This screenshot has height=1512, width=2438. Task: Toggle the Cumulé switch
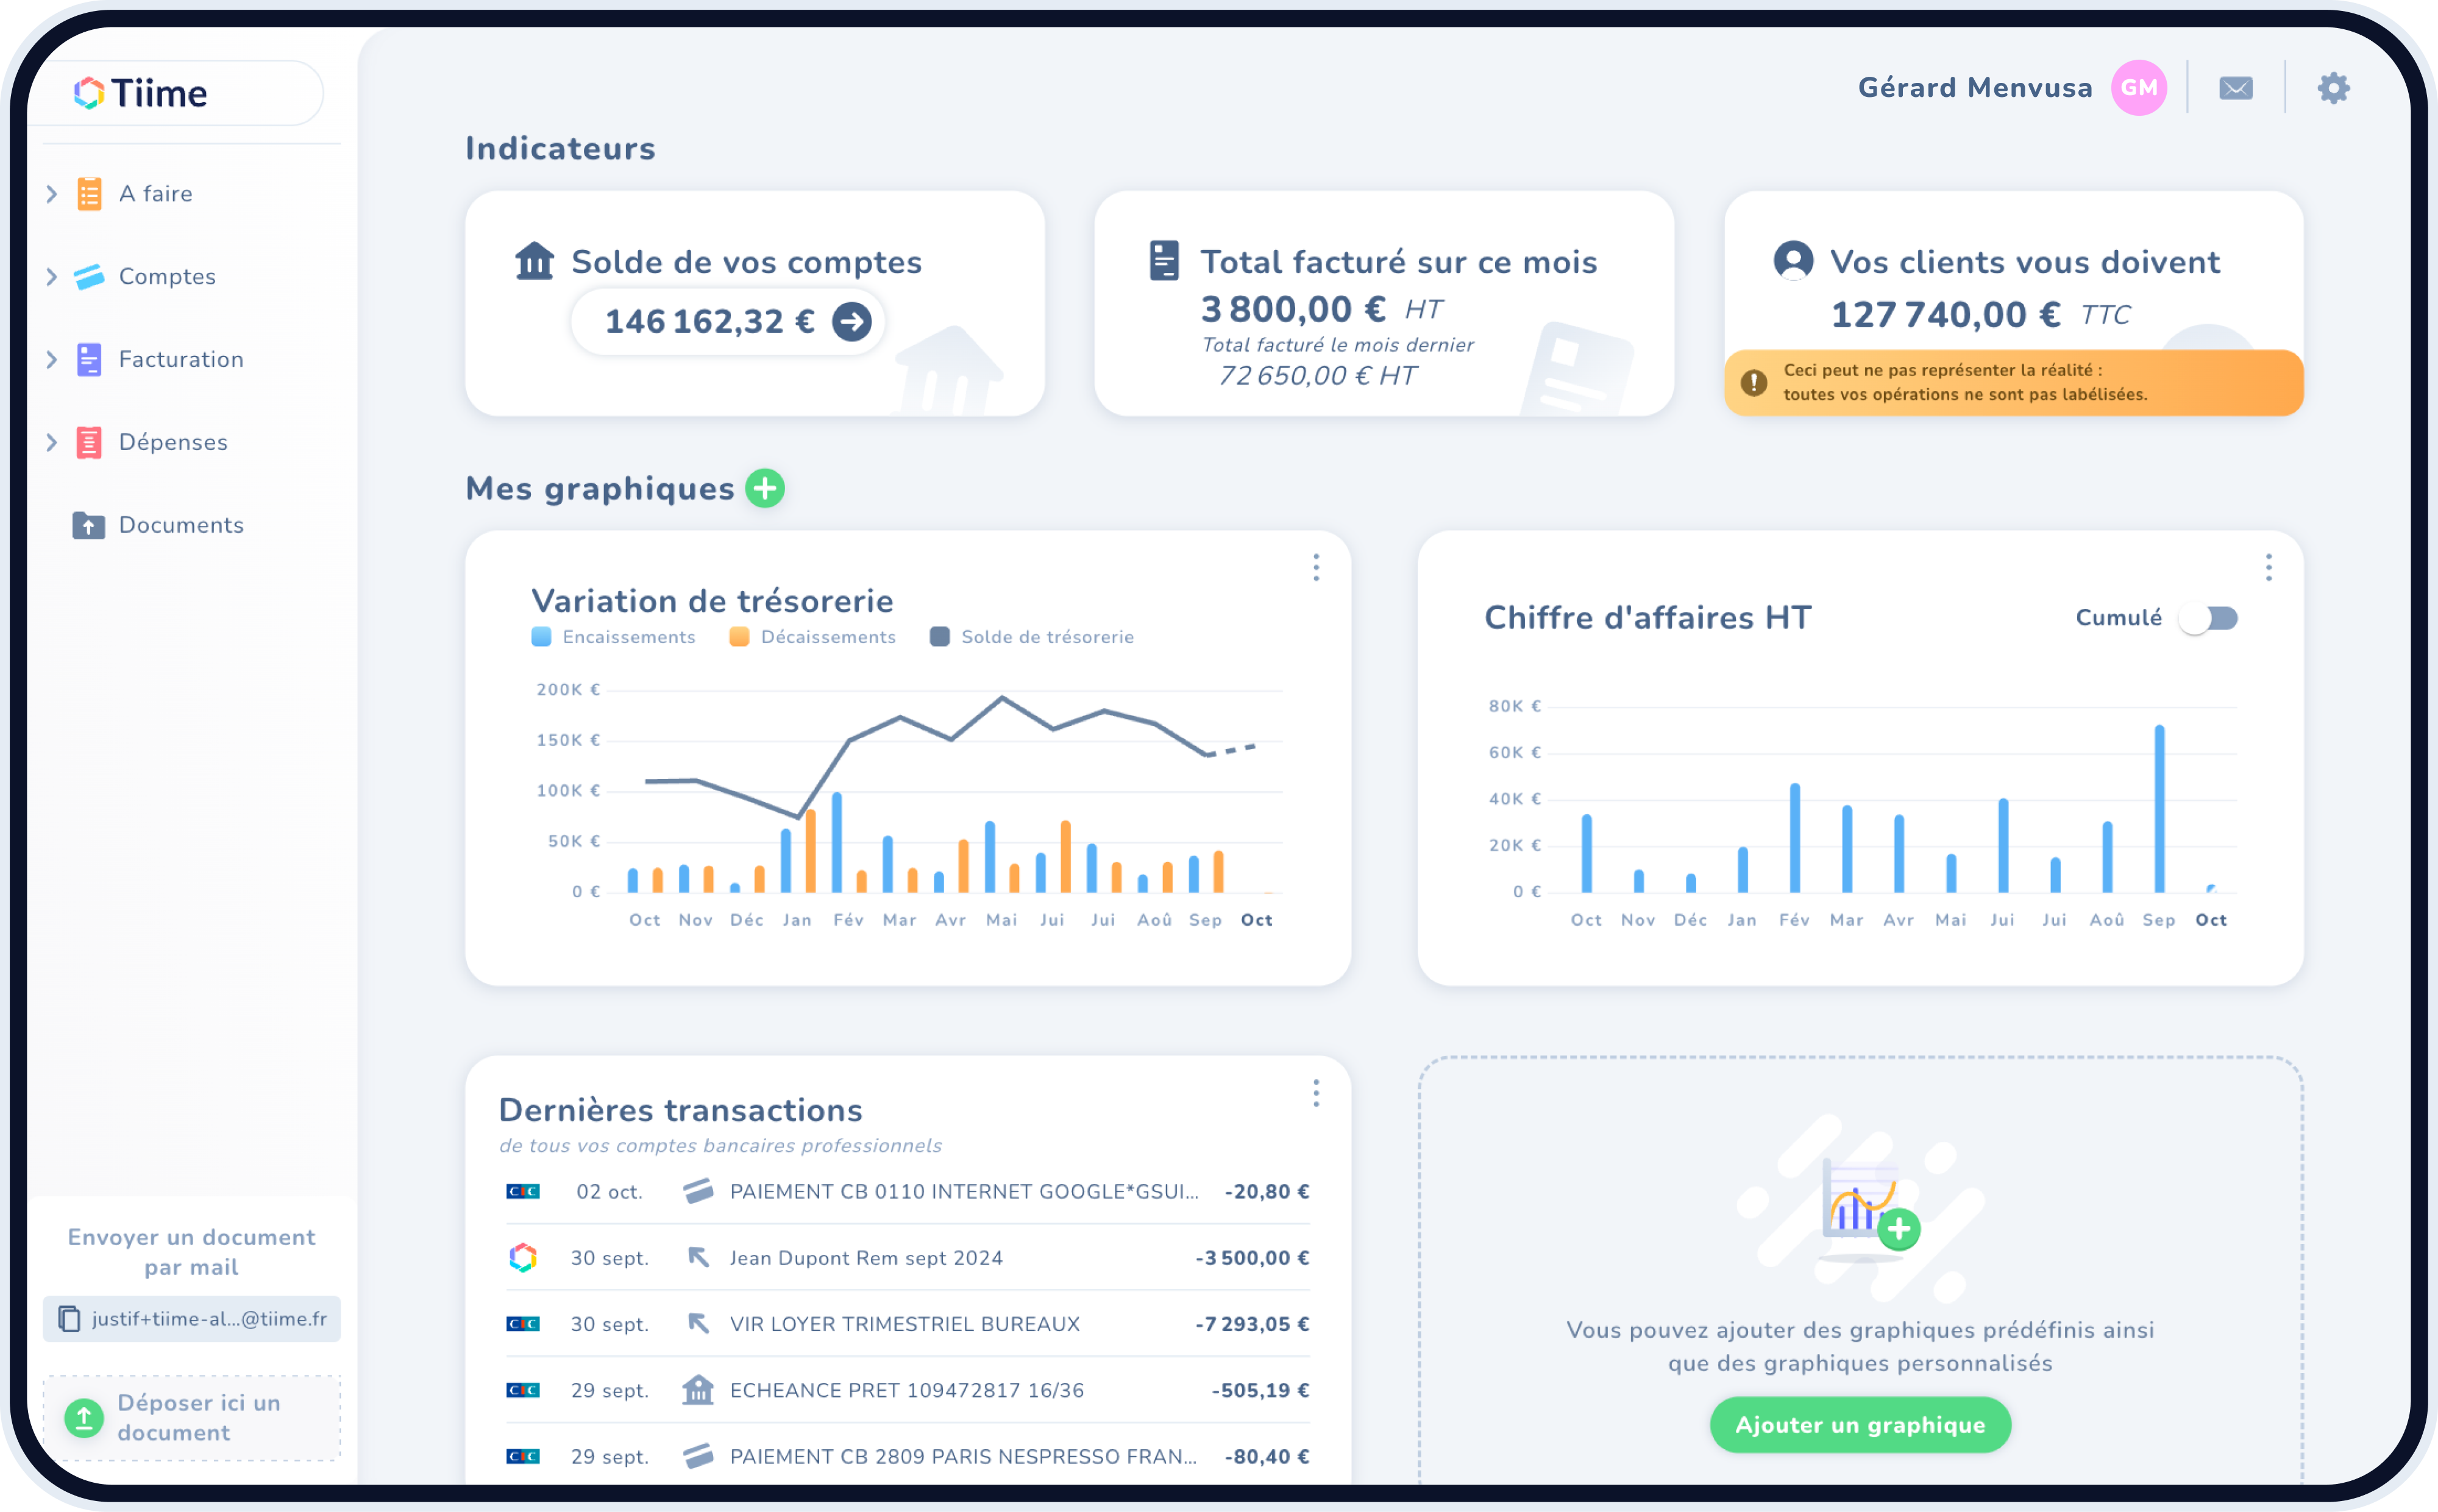pos(2209,618)
